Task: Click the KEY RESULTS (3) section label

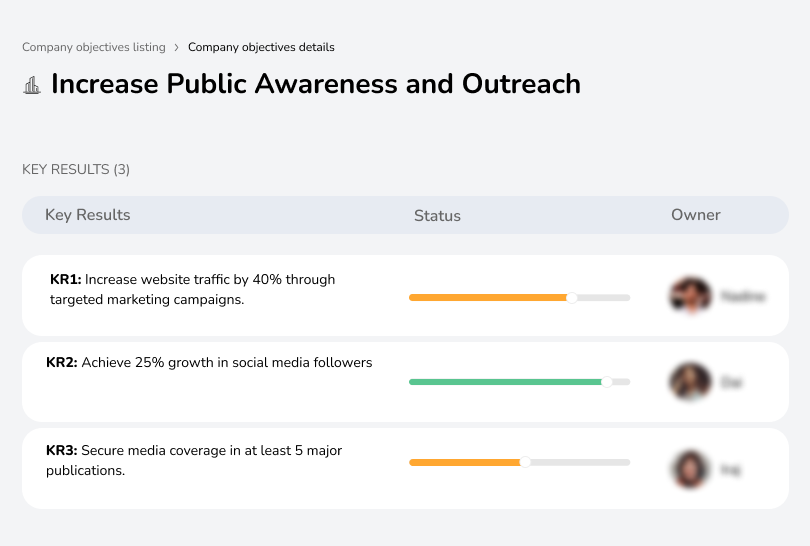Action: [76, 169]
